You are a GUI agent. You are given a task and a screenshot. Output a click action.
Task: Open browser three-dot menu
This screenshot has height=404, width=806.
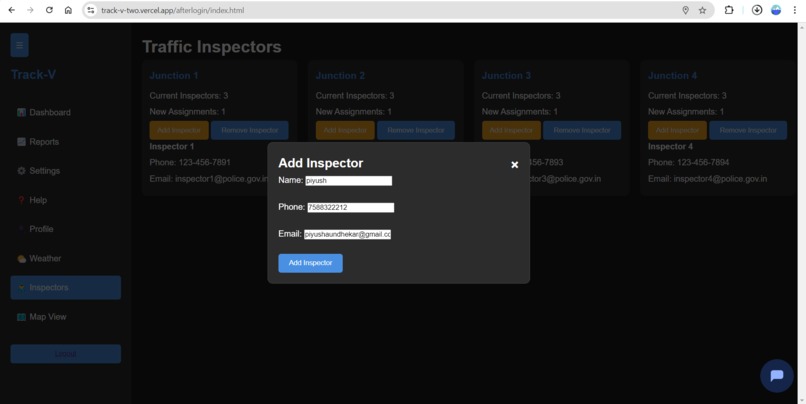click(x=795, y=10)
